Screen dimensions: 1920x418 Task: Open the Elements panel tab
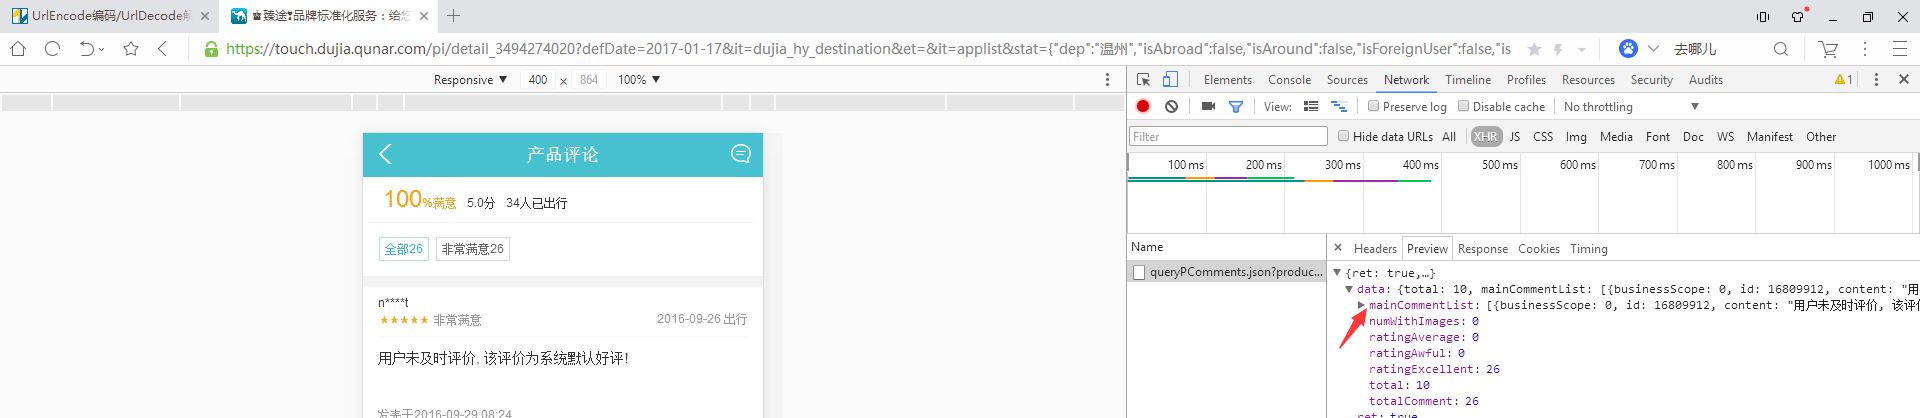pyautogui.click(x=1227, y=80)
